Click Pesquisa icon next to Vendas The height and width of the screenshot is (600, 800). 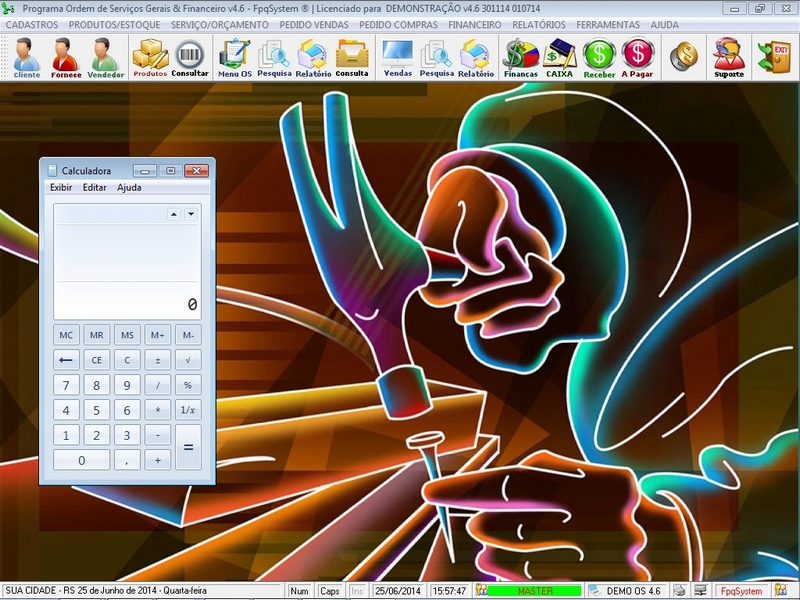point(437,58)
